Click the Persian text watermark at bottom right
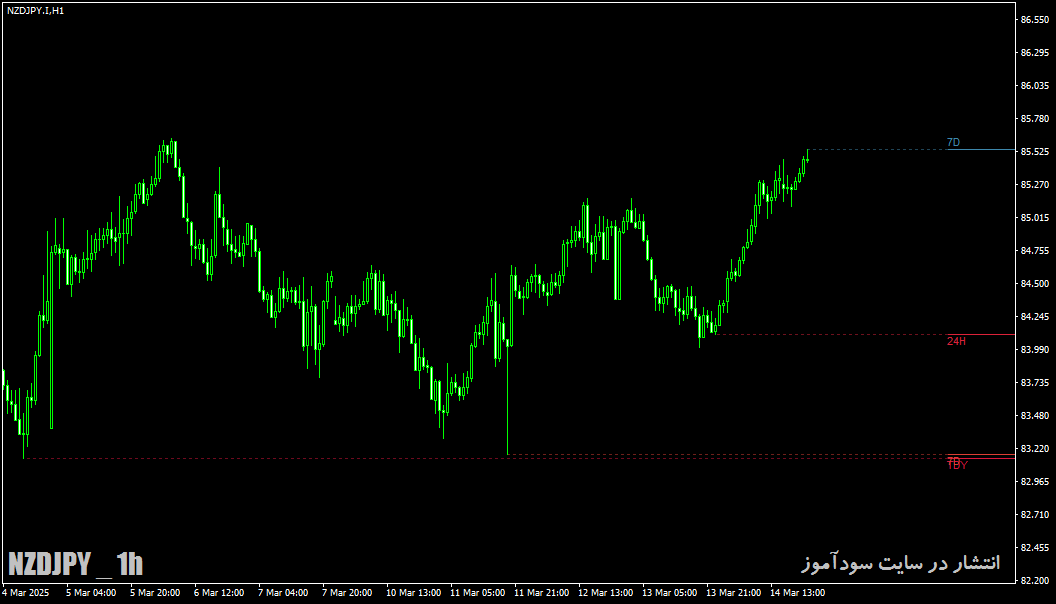Viewport: 1056px width, 604px height. (900, 563)
